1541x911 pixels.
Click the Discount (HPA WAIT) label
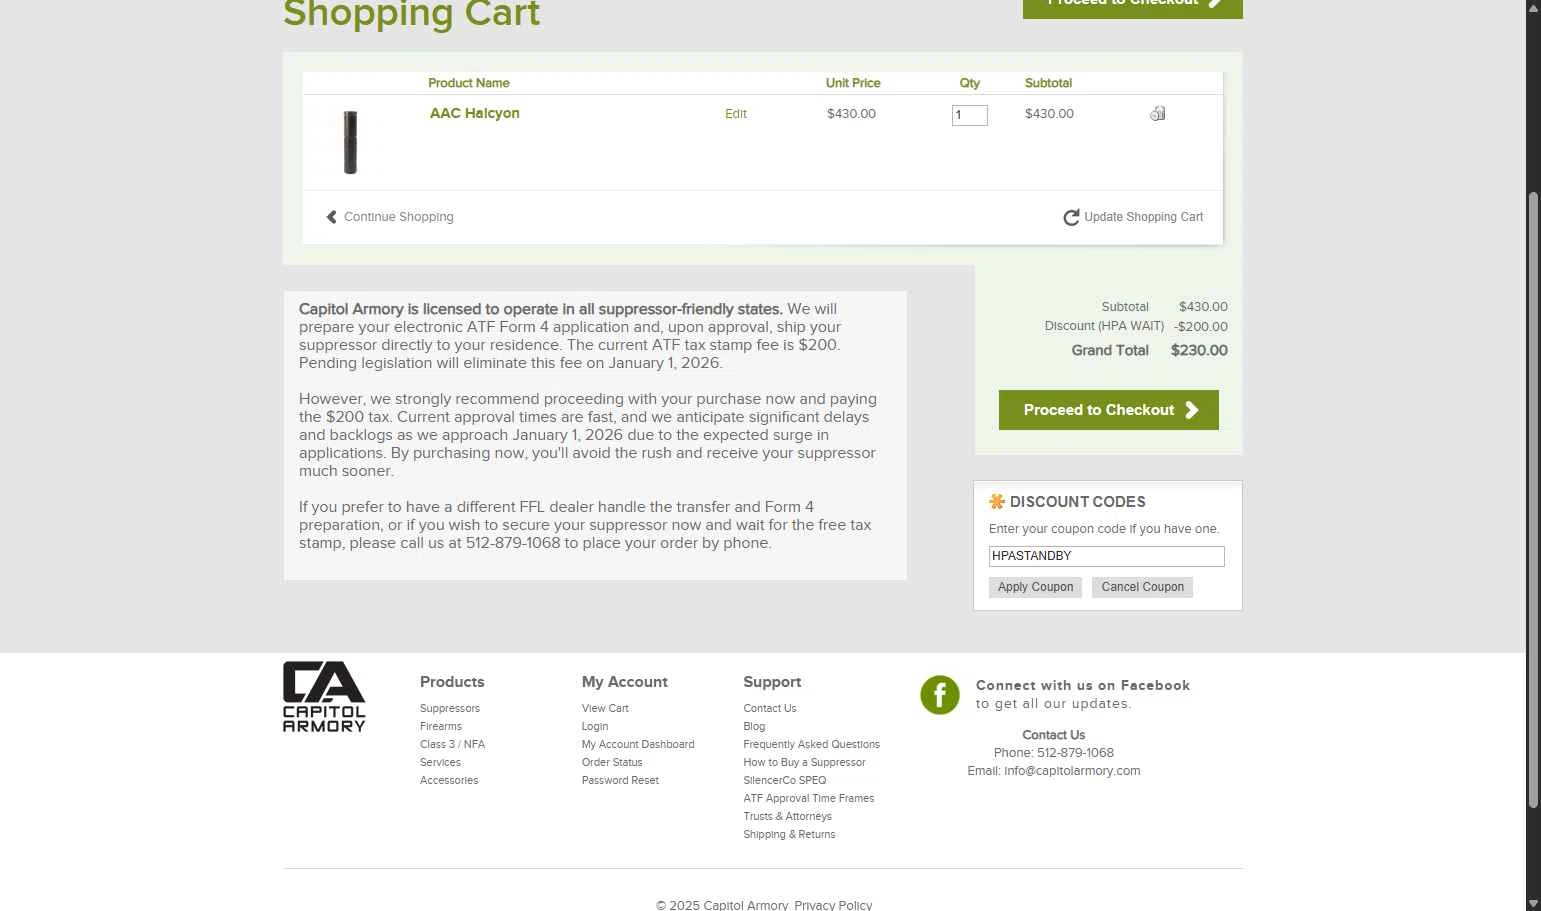click(x=1104, y=326)
